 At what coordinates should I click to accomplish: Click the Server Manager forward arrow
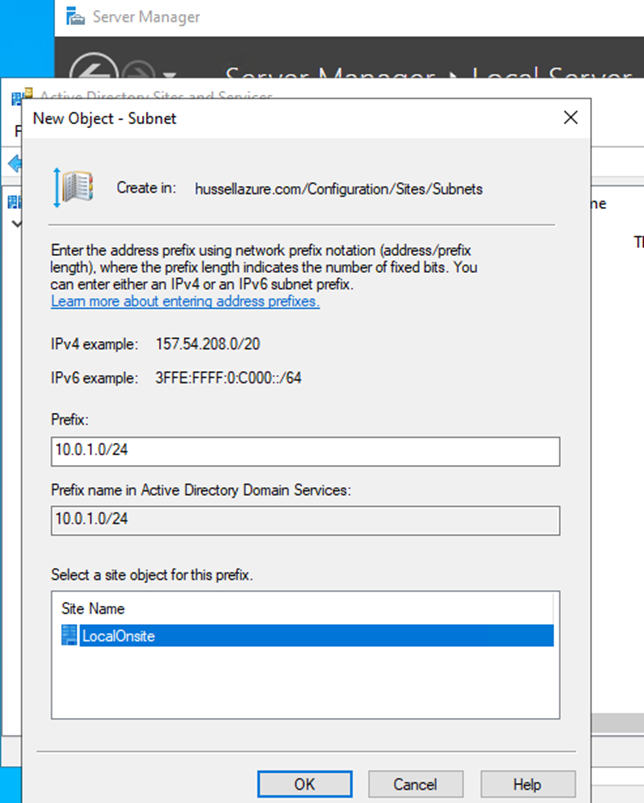coord(139,70)
